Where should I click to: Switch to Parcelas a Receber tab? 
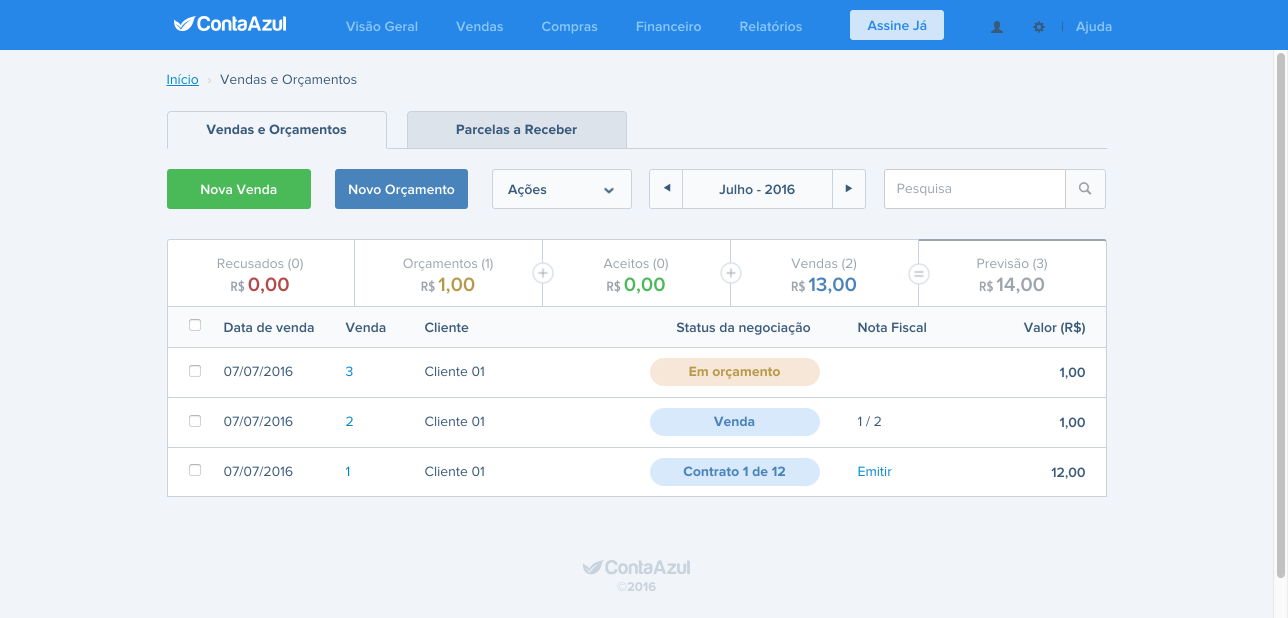(517, 130)
